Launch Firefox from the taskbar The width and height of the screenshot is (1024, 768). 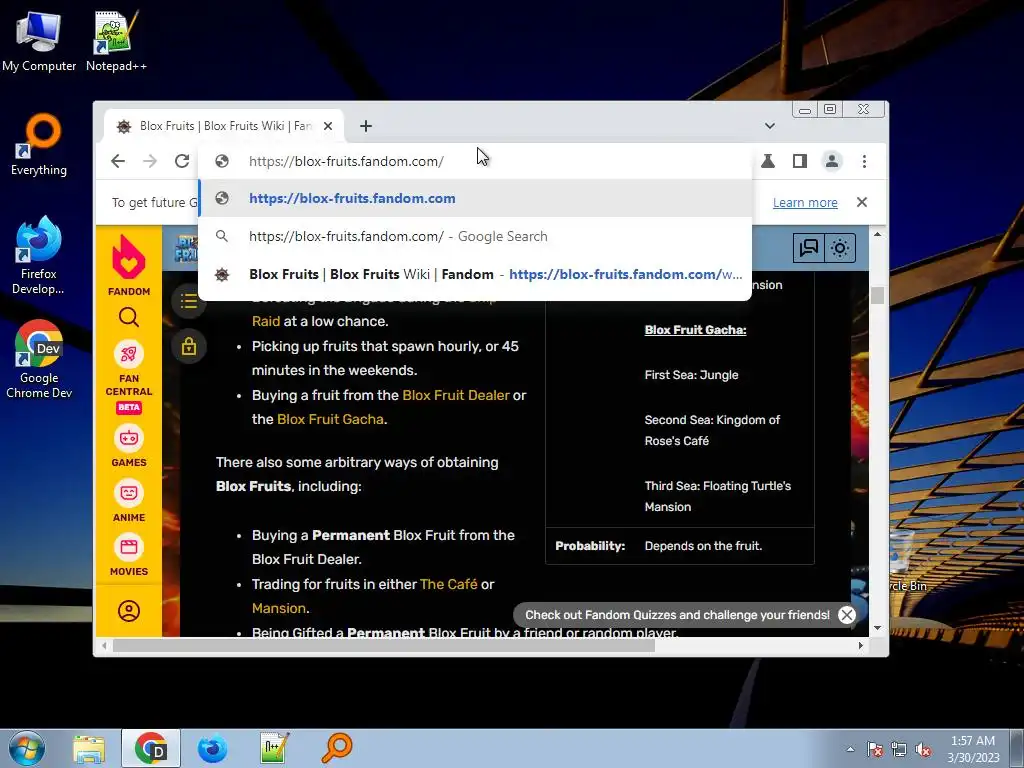212,748
